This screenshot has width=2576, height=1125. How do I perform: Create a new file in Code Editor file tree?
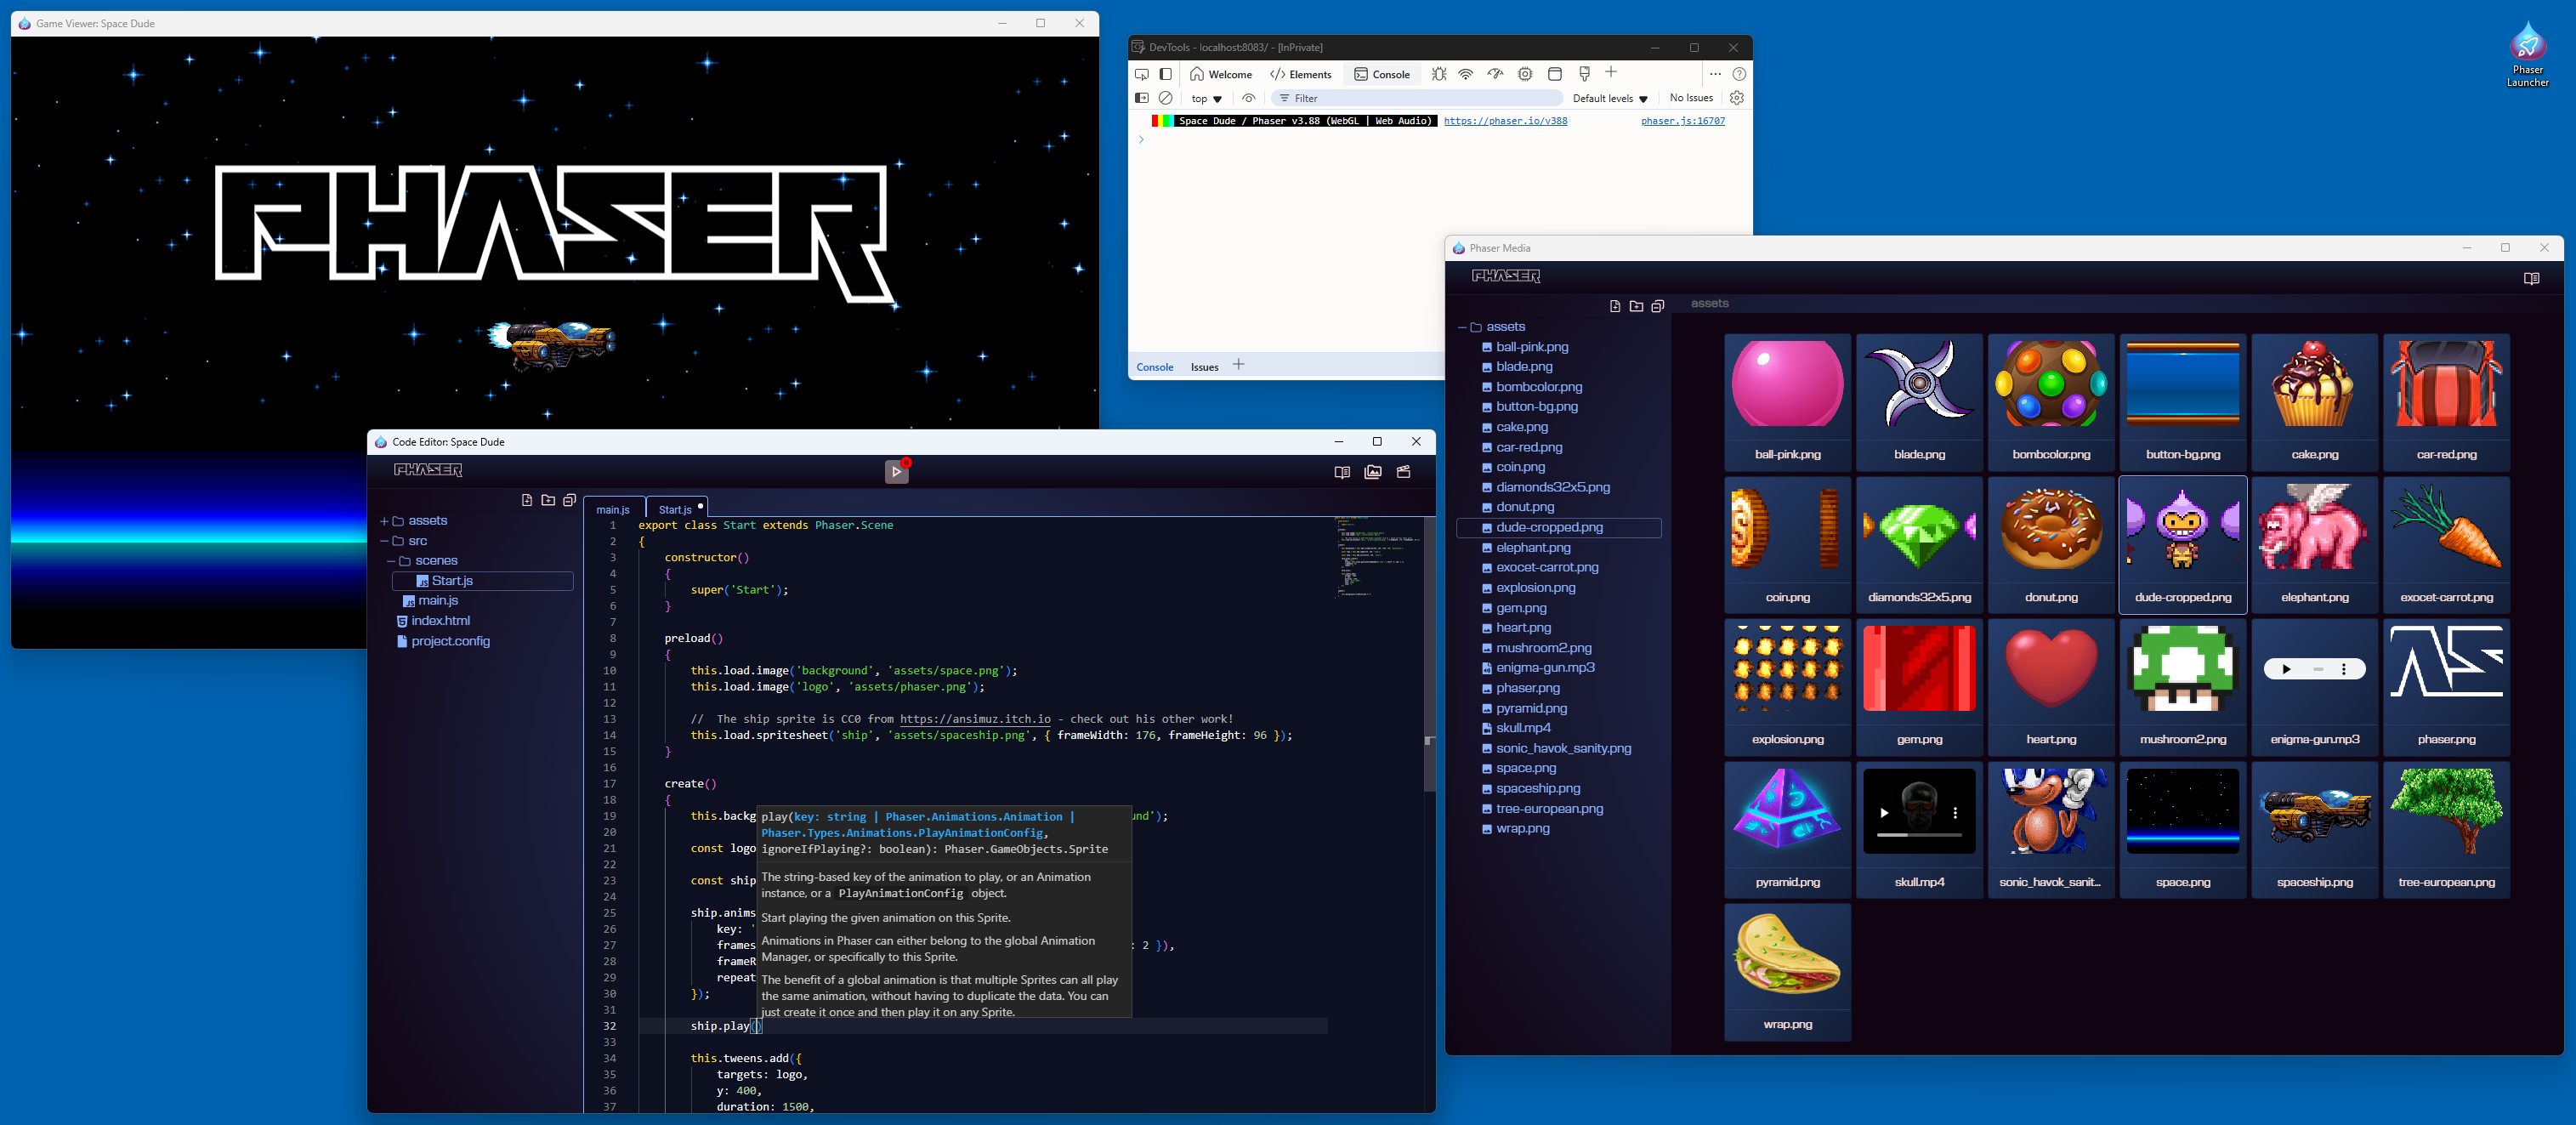coord(527,500)
